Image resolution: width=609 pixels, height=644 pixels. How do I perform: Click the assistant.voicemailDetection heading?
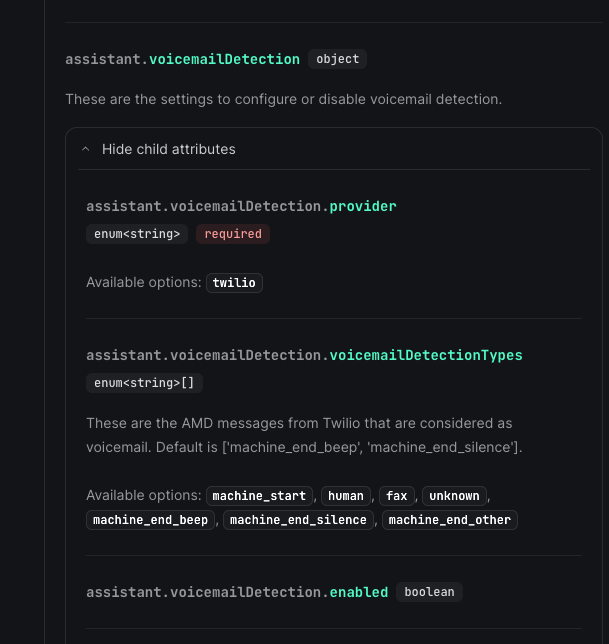[x=182, y=59]
